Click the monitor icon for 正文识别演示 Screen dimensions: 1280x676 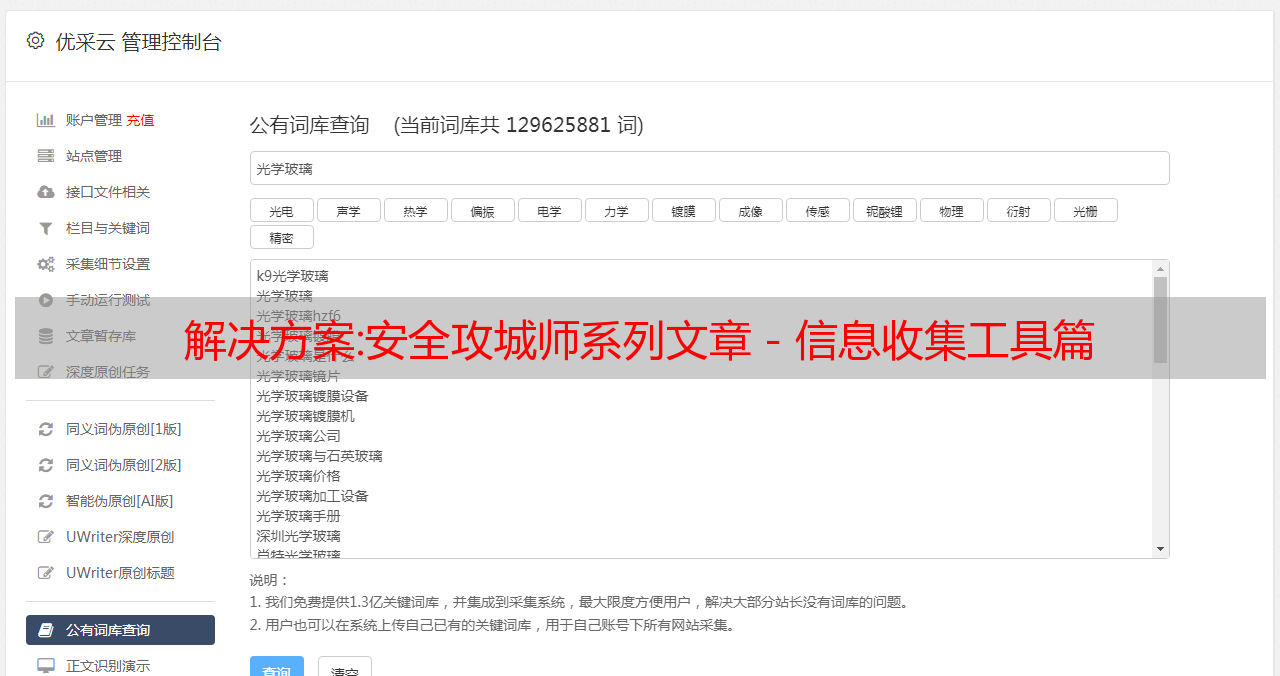coord(46,665)
